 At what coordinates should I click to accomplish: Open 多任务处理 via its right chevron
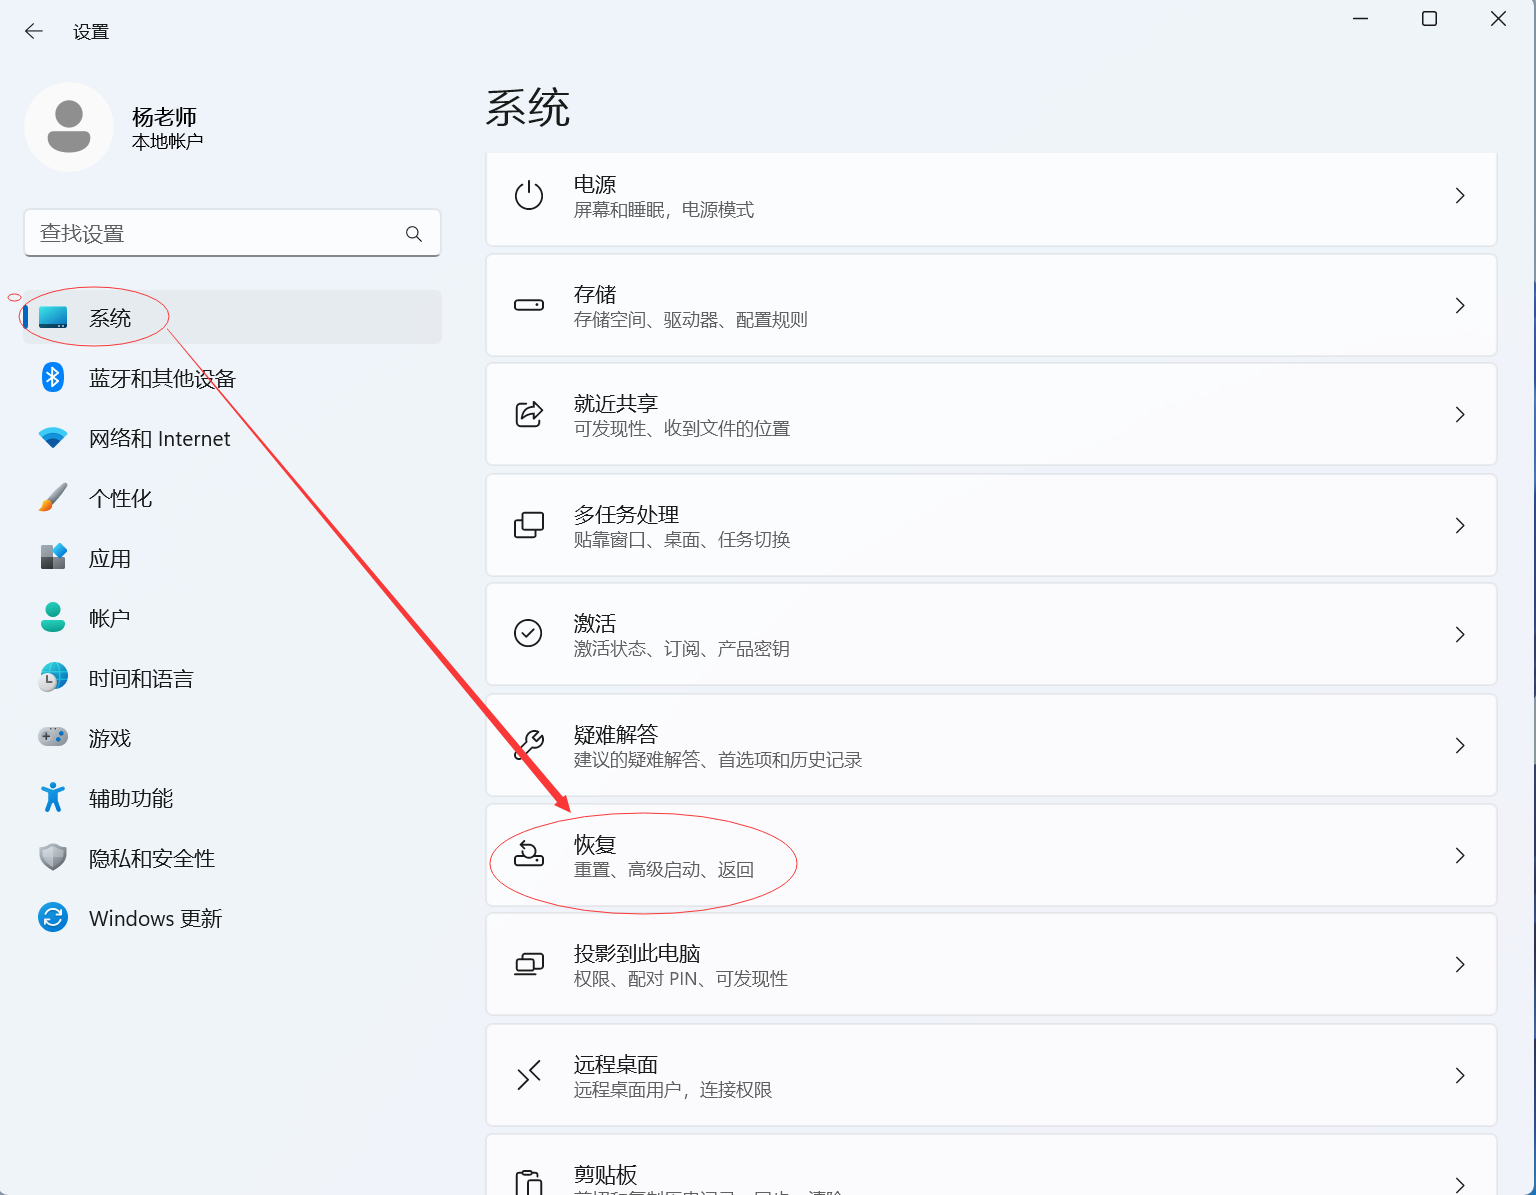pyautogui.click(x=1460, y=525)
